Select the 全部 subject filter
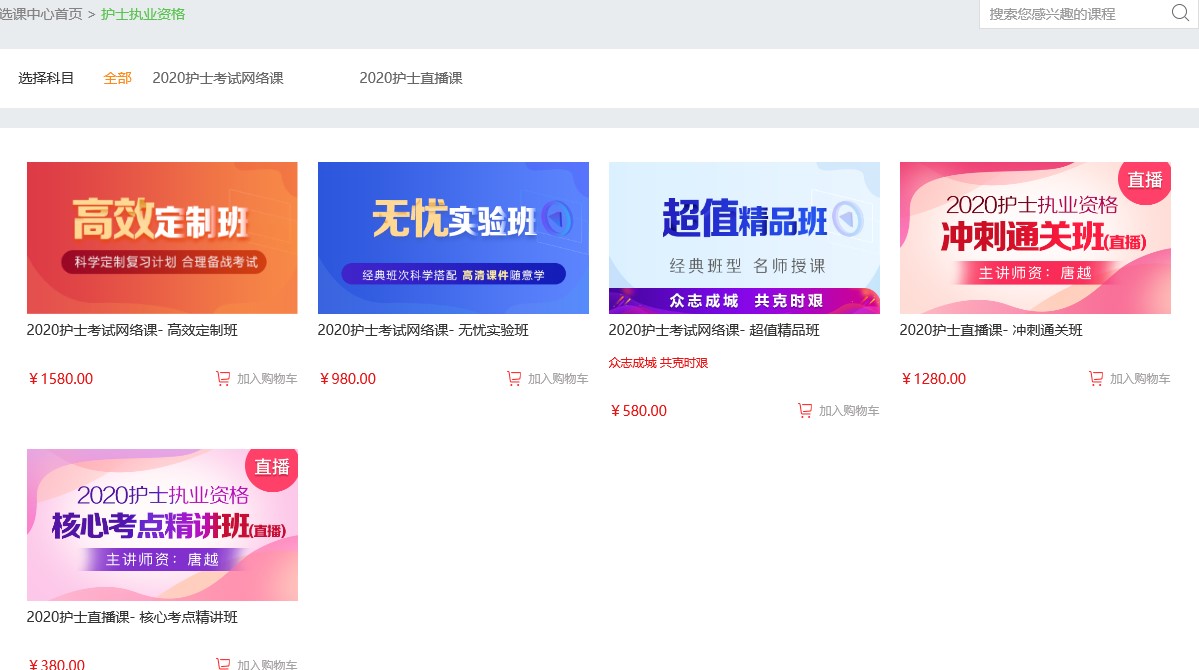Image resolution: width=1199 pixels, height=670 pixels. 117,78
